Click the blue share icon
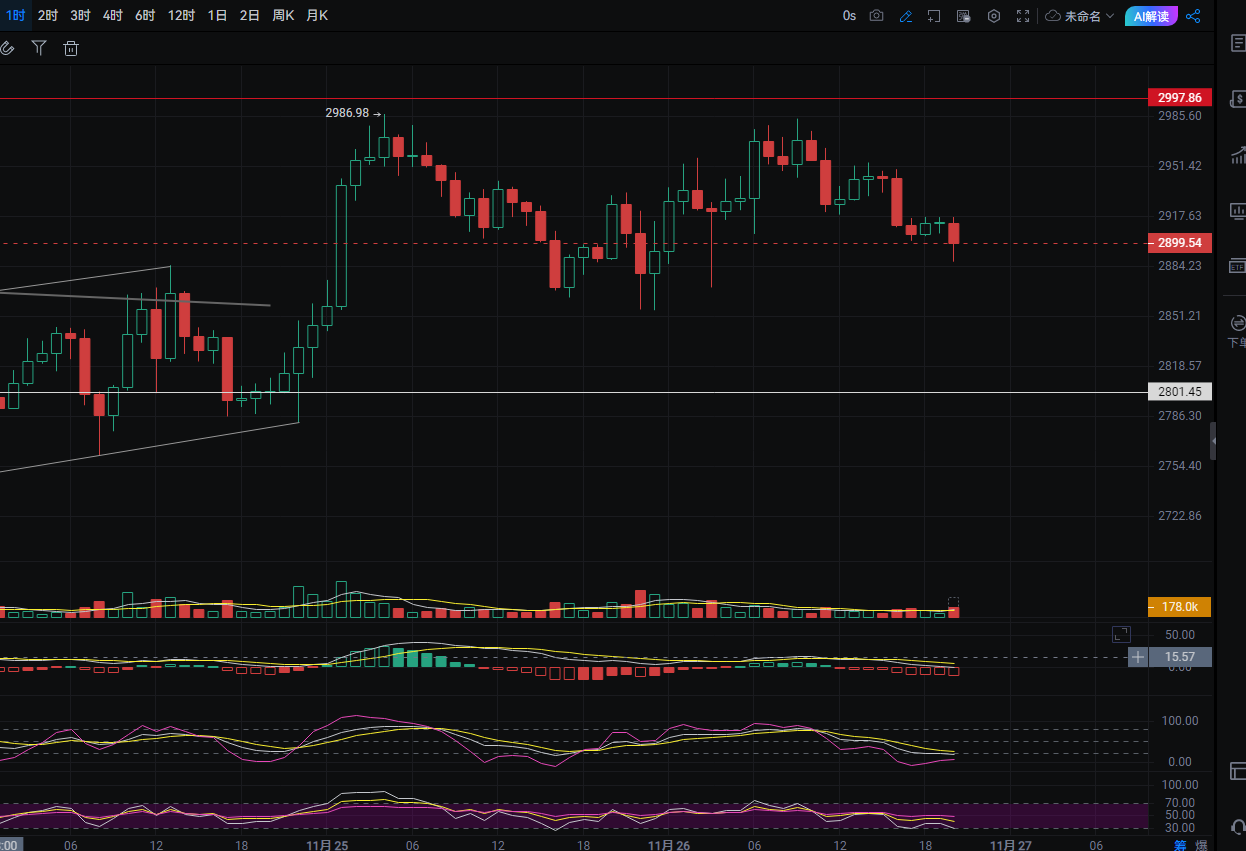 tap(1192, 16)
